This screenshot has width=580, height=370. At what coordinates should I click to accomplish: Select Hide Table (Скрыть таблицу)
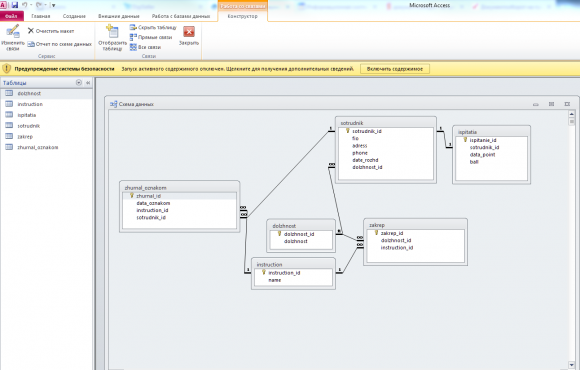pyautogui.click(x=153, y=27)
